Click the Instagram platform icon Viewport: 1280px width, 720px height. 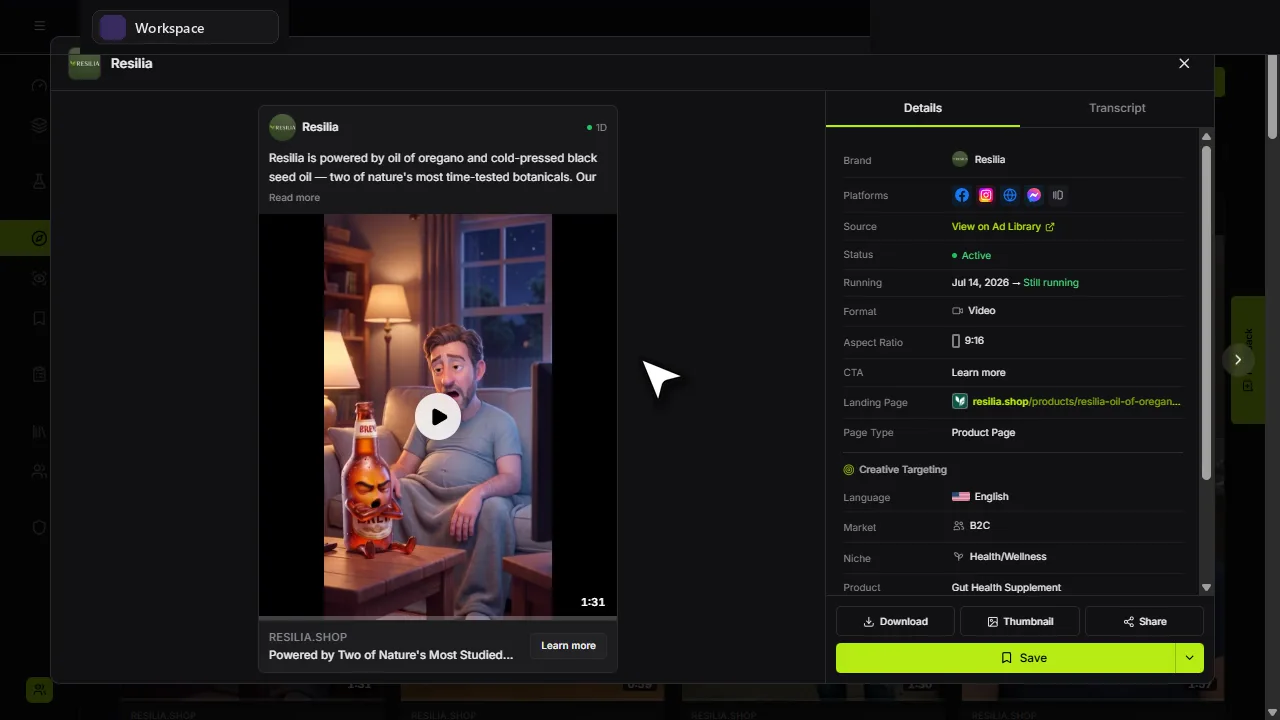(986, 195)
